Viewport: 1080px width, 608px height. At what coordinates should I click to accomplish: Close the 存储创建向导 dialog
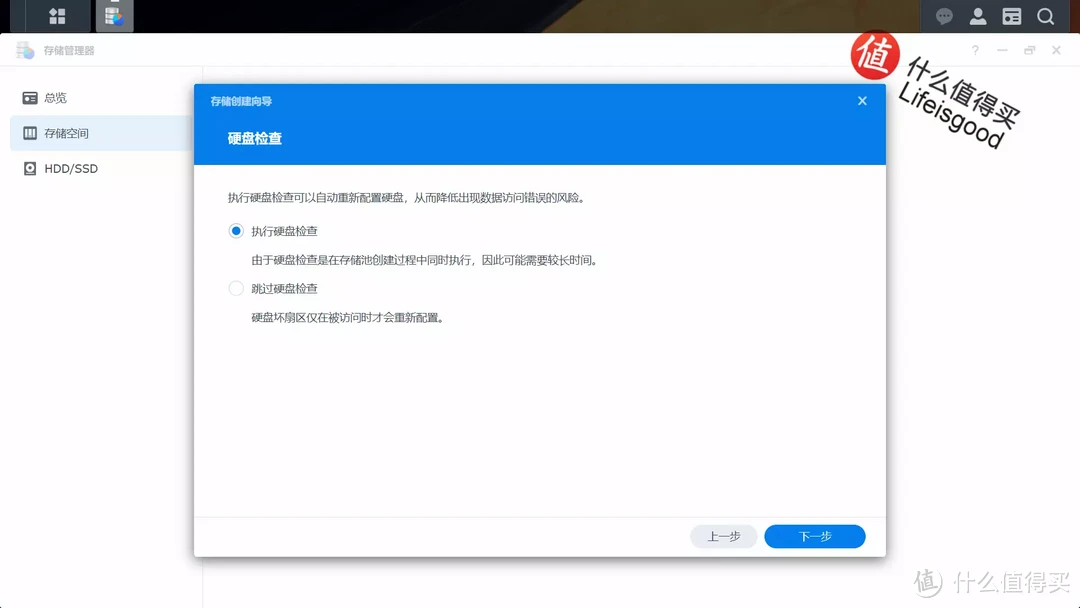coord(862,101)
